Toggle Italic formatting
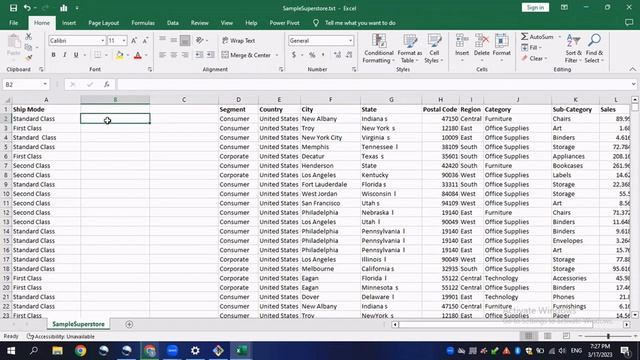Viewport: 640px width, 360px height. (64, 55)
